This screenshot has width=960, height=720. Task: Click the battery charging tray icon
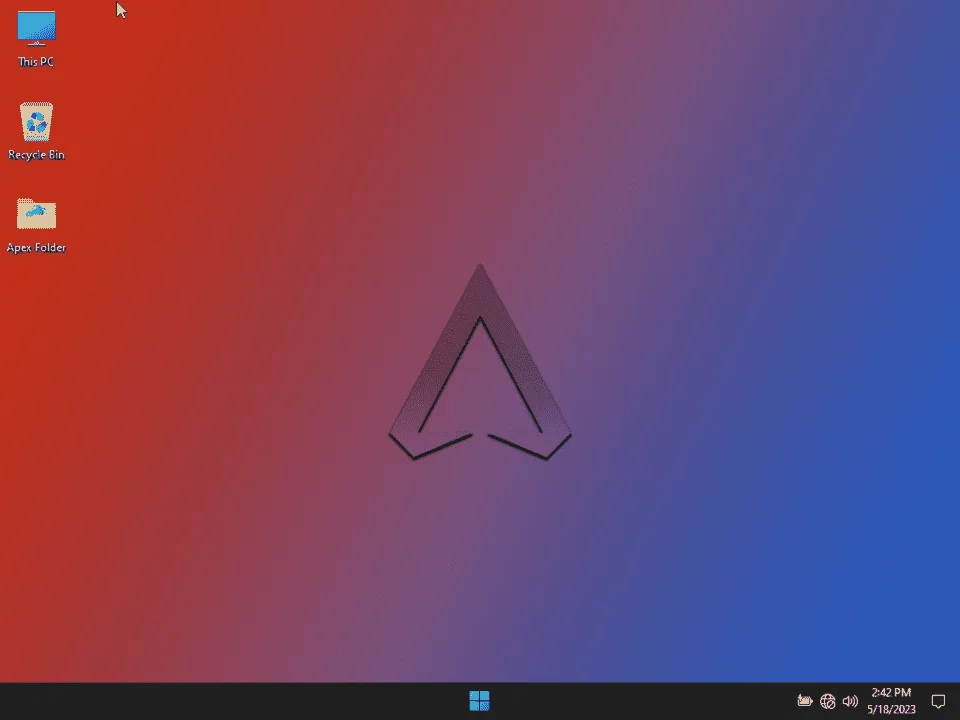click(x=804, y=700)
